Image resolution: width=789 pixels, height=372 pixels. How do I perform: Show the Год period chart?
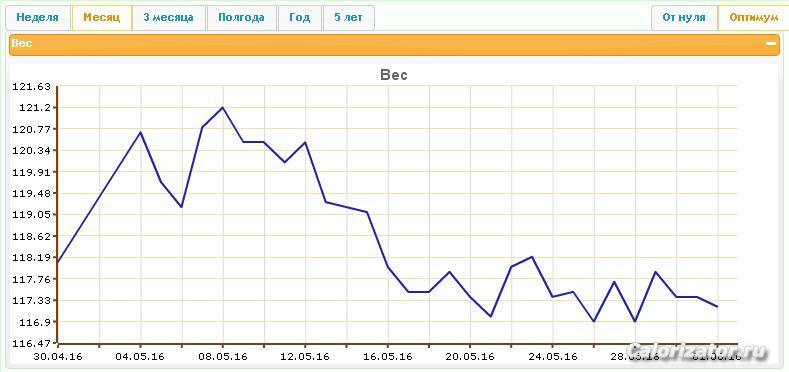pos(300,18)
